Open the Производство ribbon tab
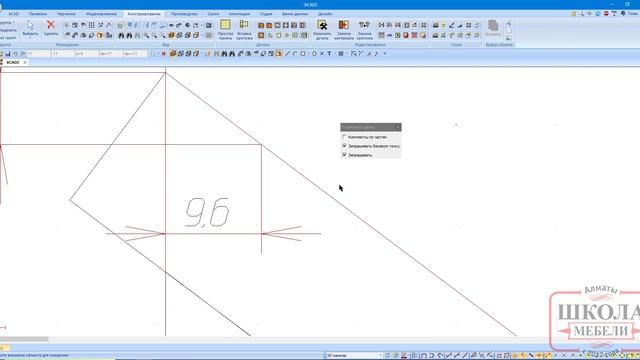Screen dimensions: 640x360 click(x=184, y=14)
